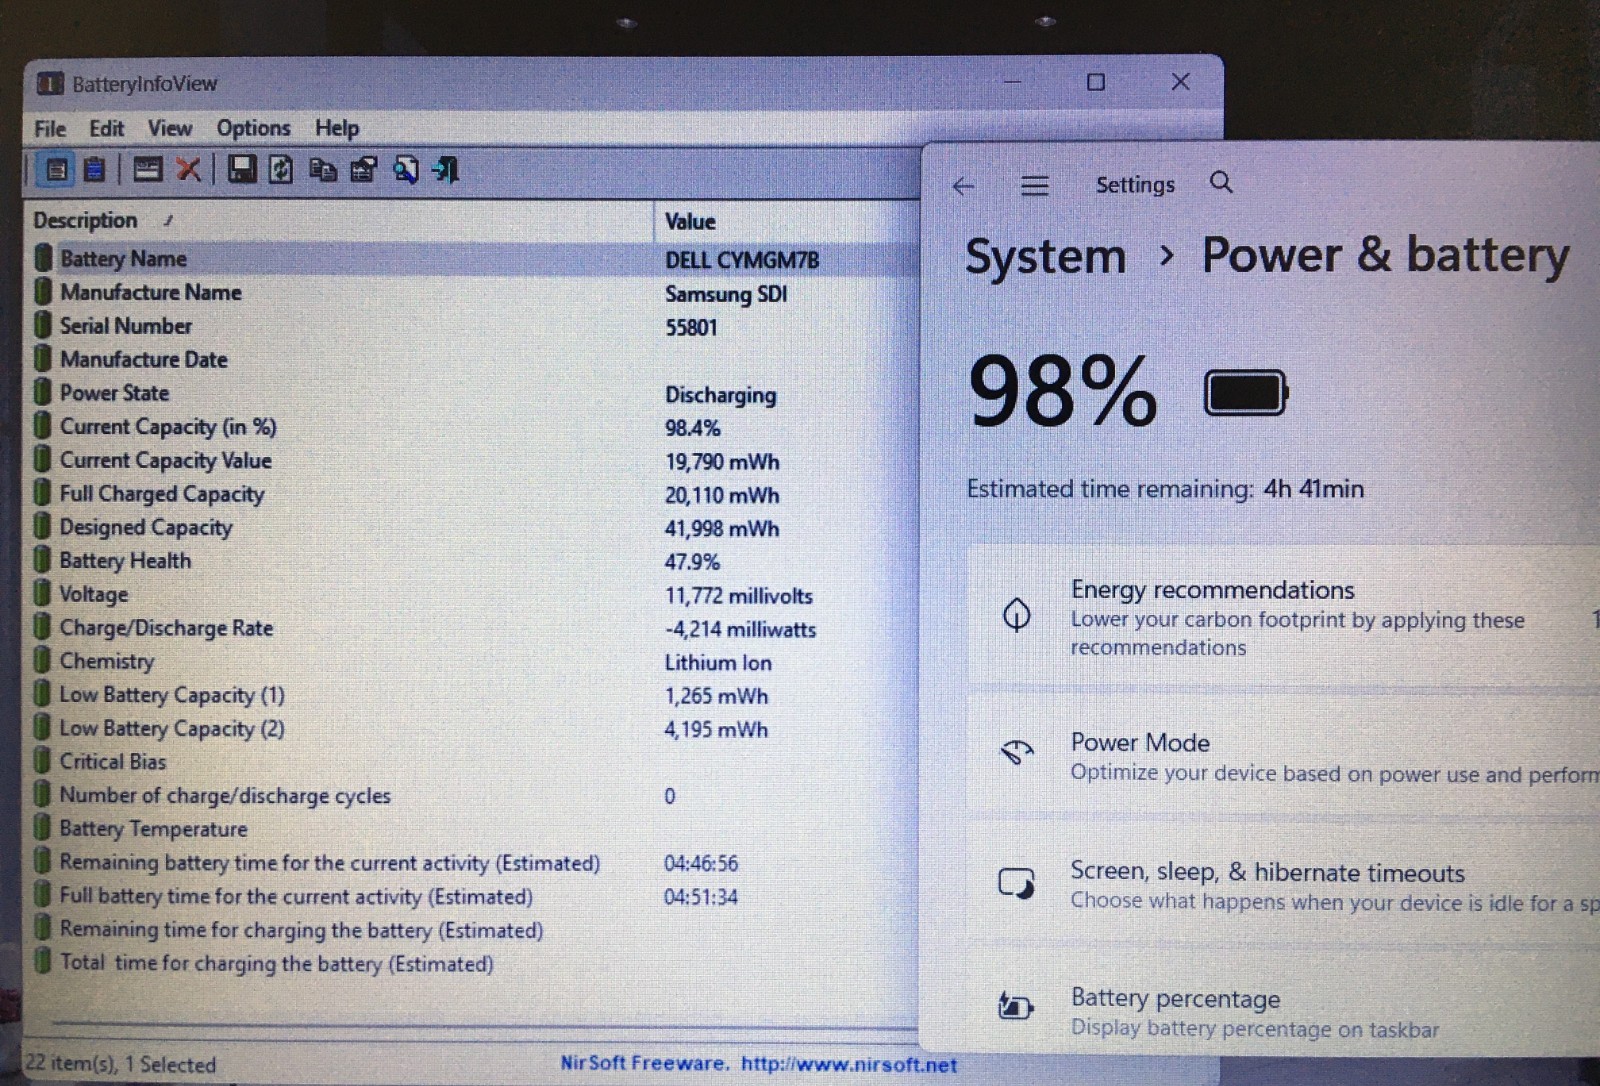Open the View menu
Image resolution: width=1600 pixels, height=1086 pixels.
169,128
